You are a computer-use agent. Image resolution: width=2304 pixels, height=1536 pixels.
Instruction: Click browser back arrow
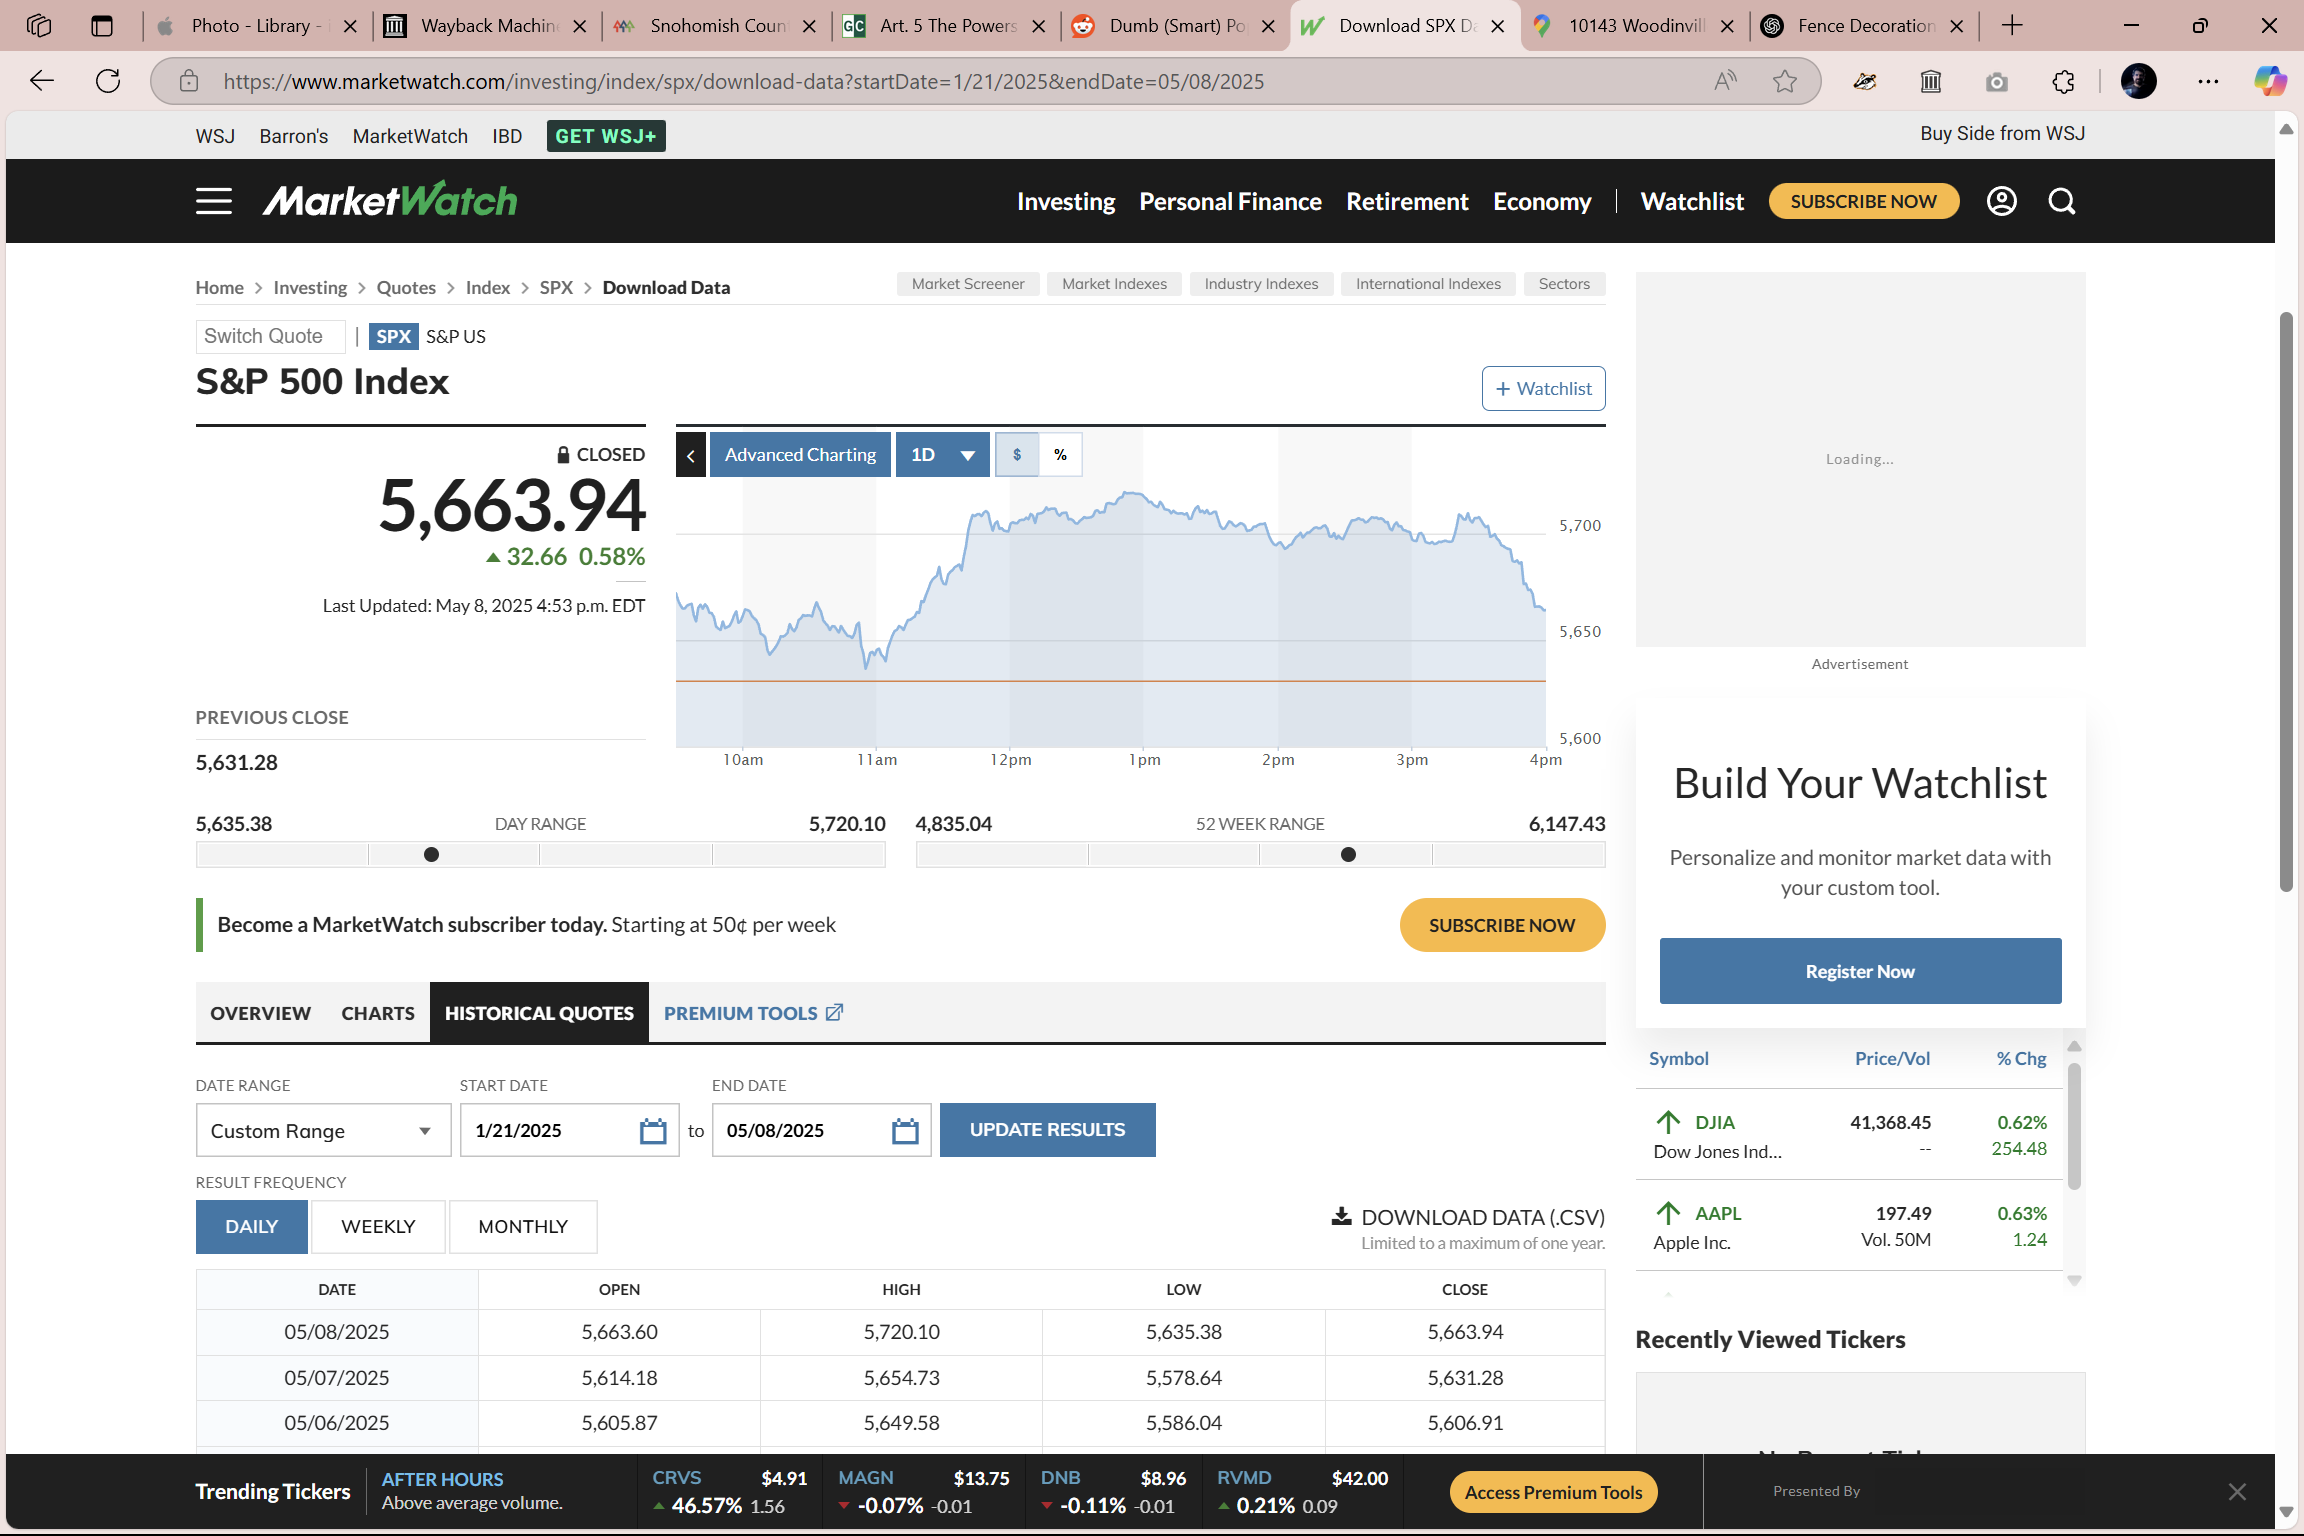(x=42, y=81)
